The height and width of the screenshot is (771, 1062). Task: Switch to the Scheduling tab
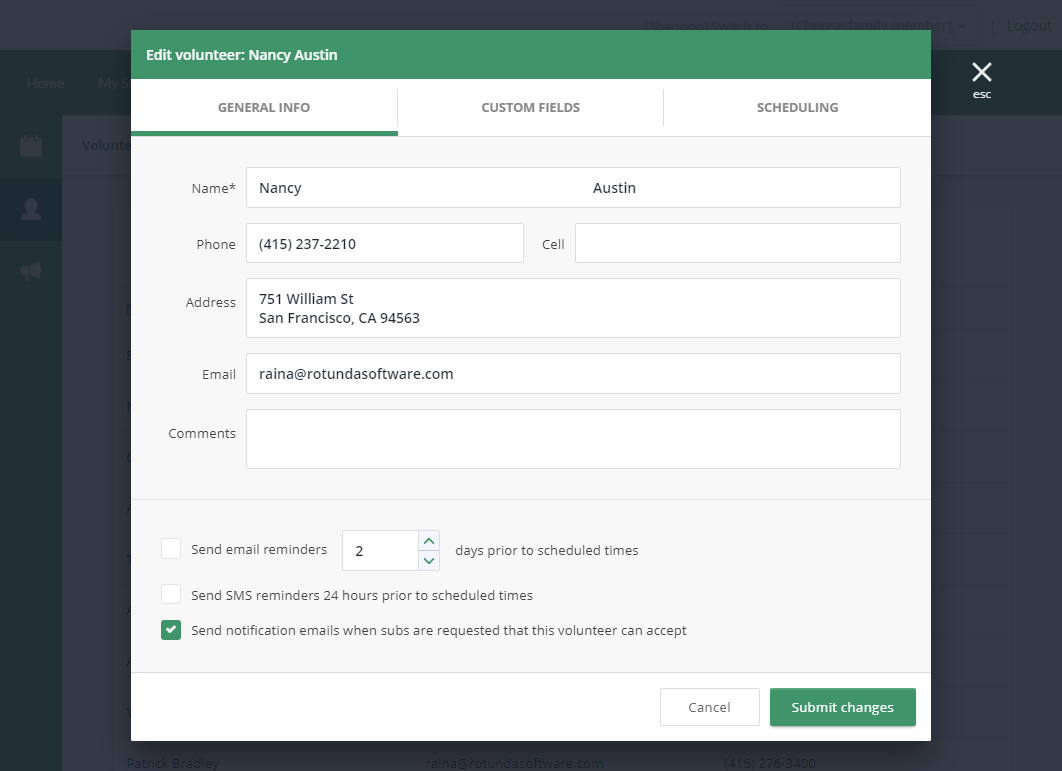click(797, 108)
